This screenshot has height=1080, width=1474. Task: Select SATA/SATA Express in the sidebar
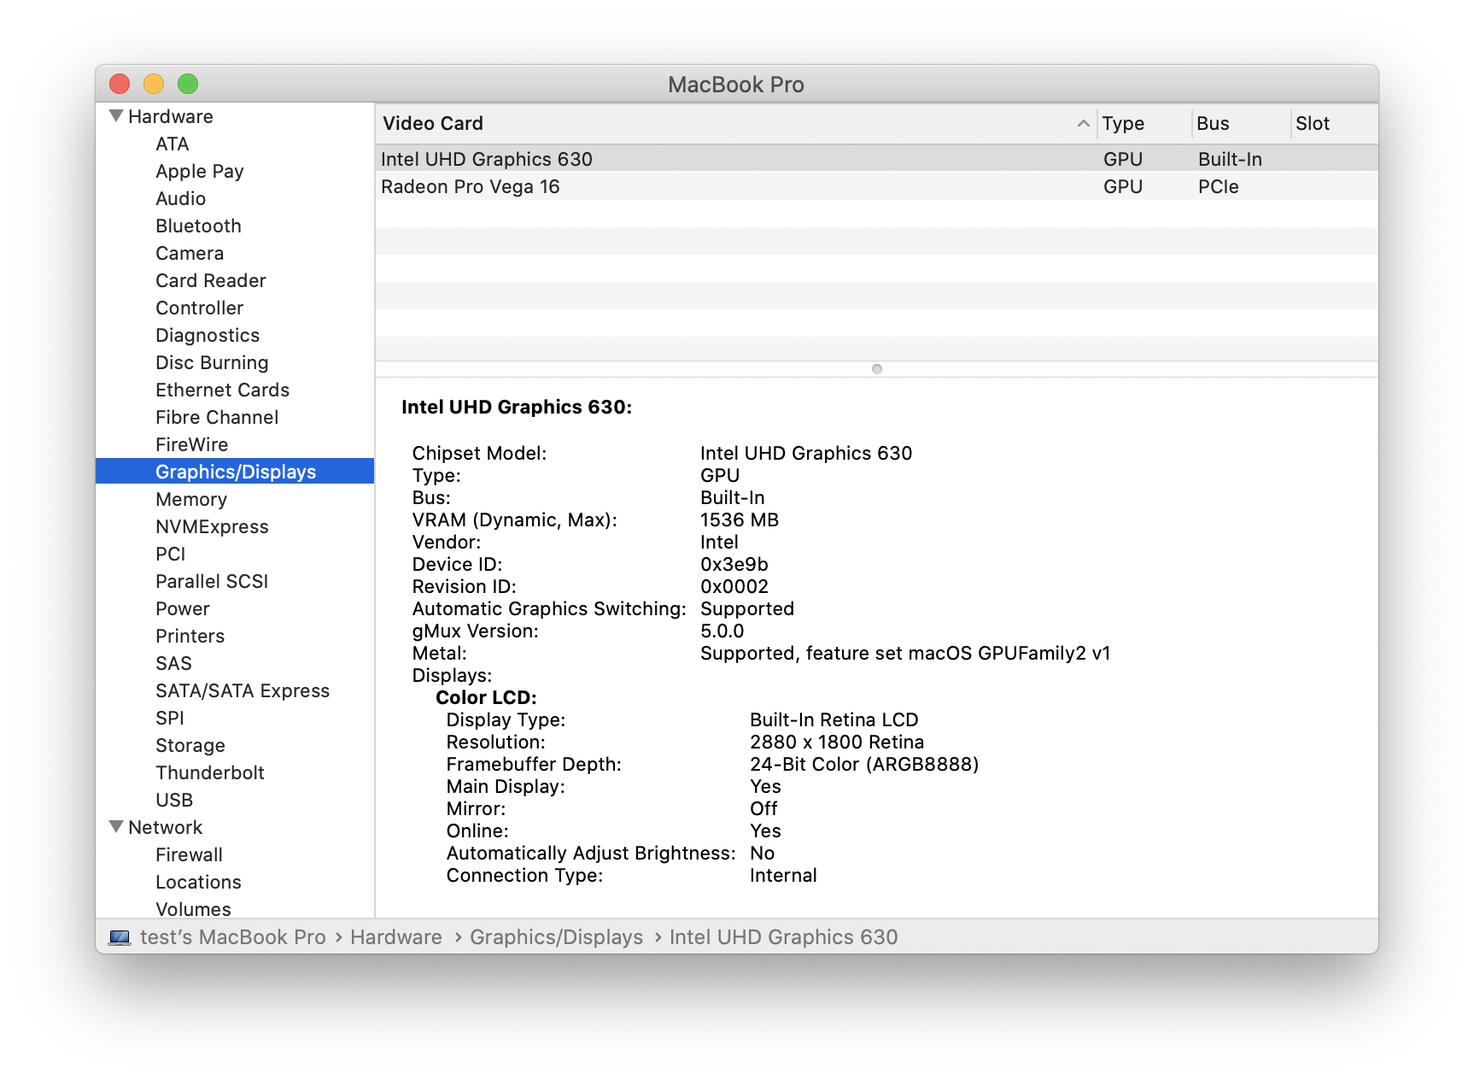(242, 690)
